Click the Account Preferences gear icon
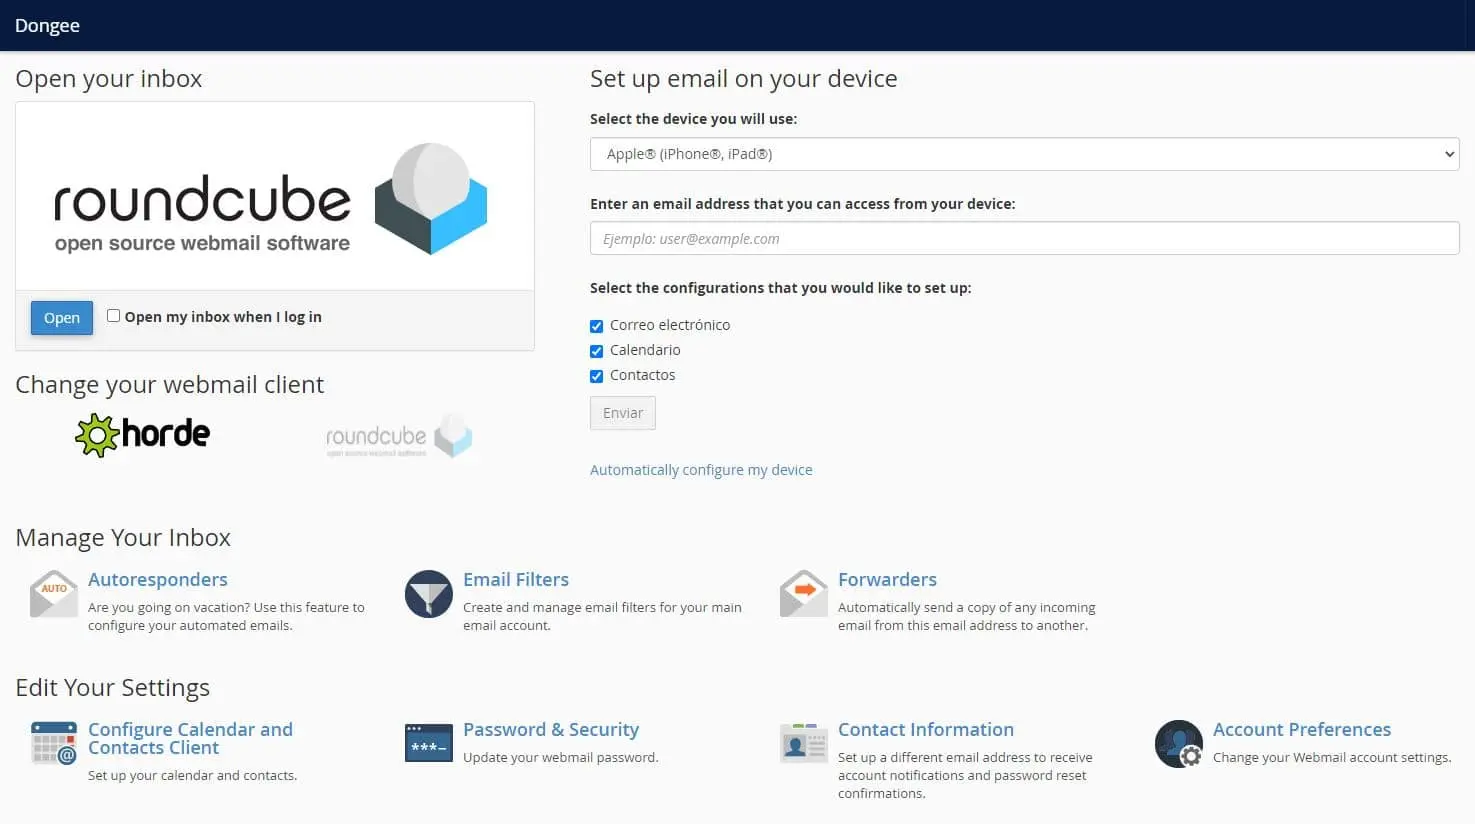Screen dimensions: 1475x824 (x=1179, y=744)
